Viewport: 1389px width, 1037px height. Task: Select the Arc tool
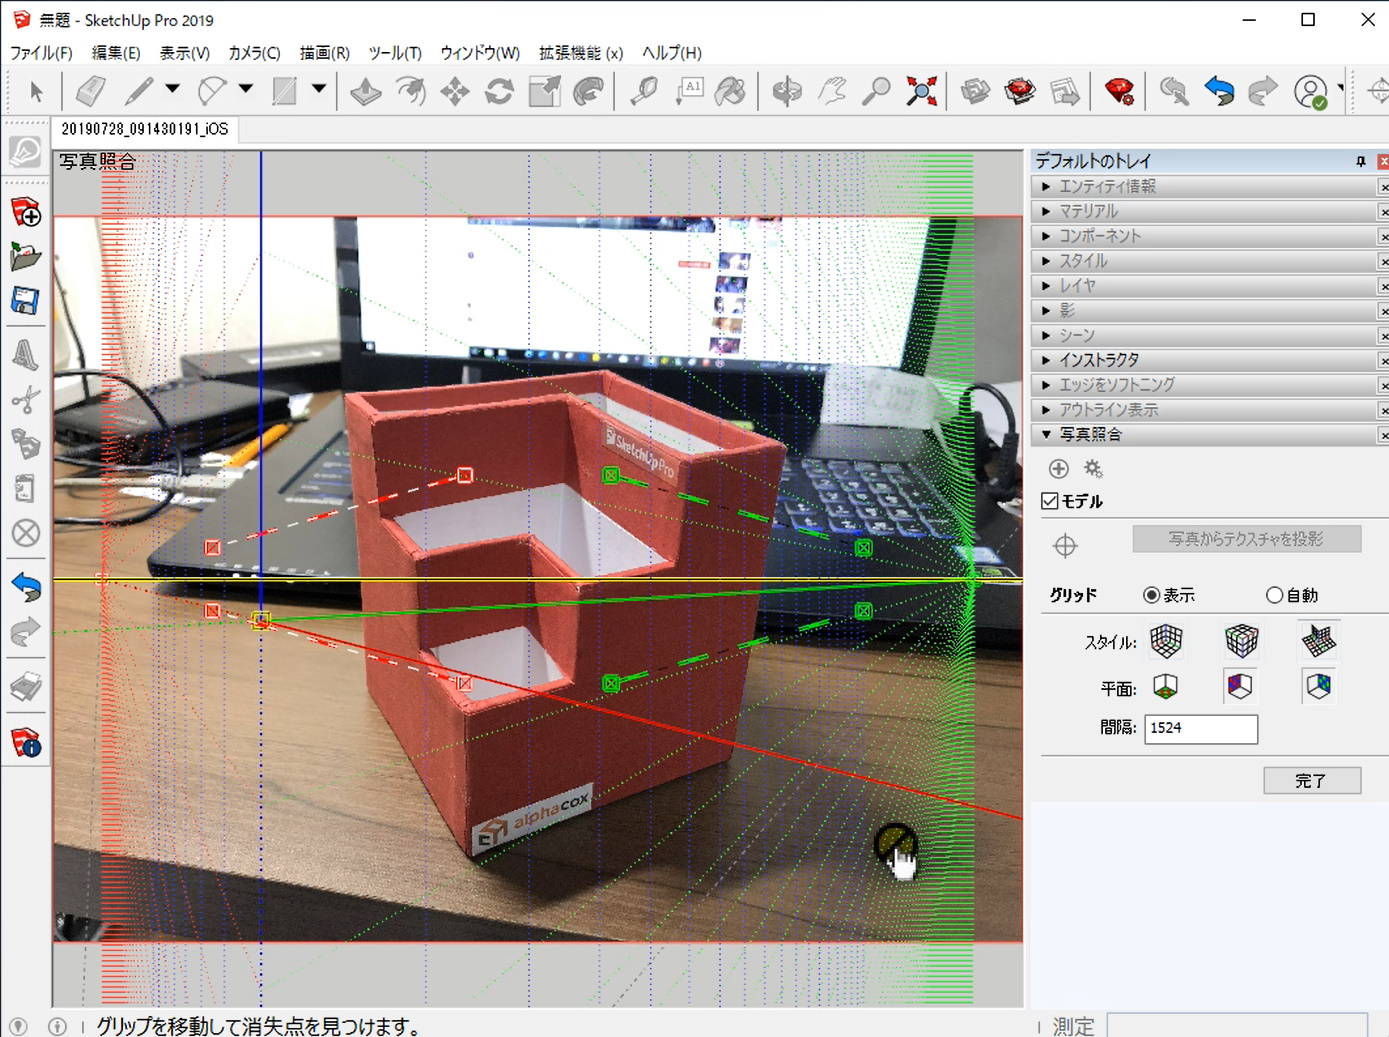tap(211, 91)
